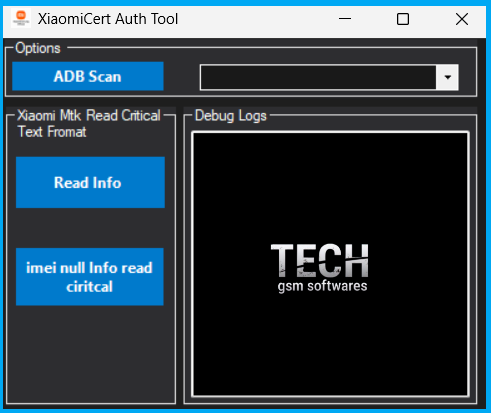Minimize the XiaomiCert Auth Tool window

[345, 19]
